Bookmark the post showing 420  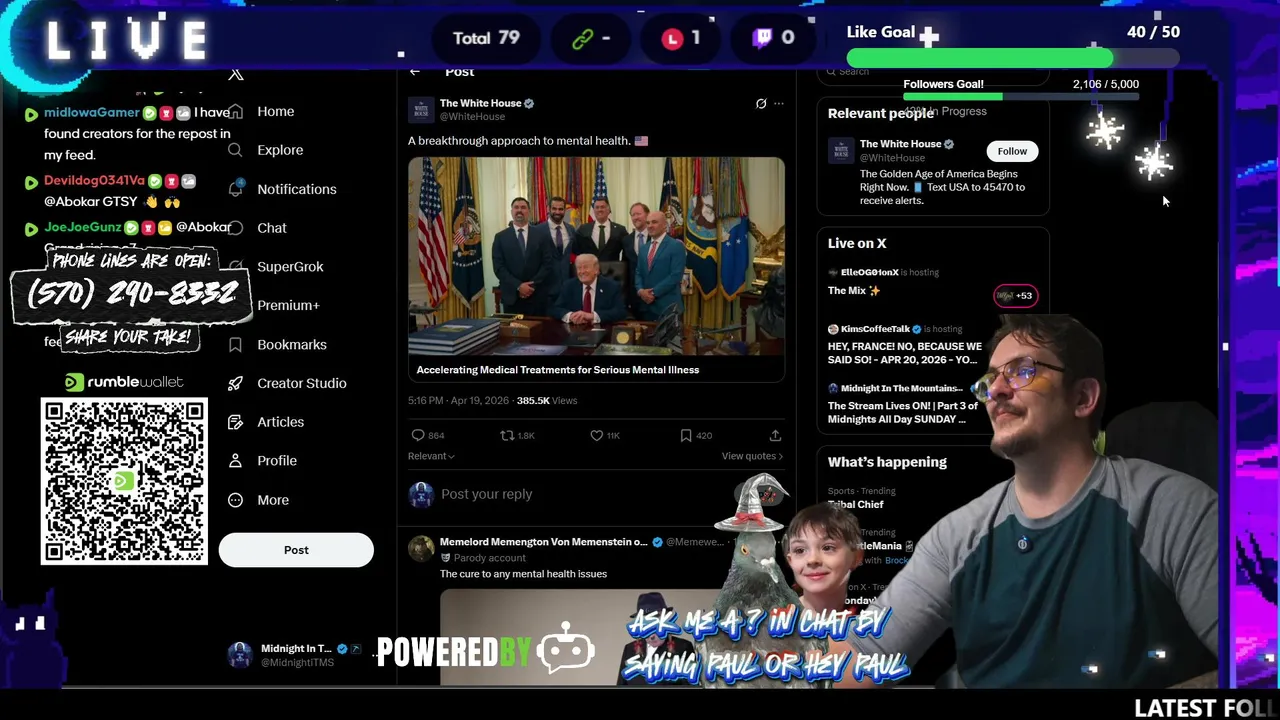click(686, 435)
